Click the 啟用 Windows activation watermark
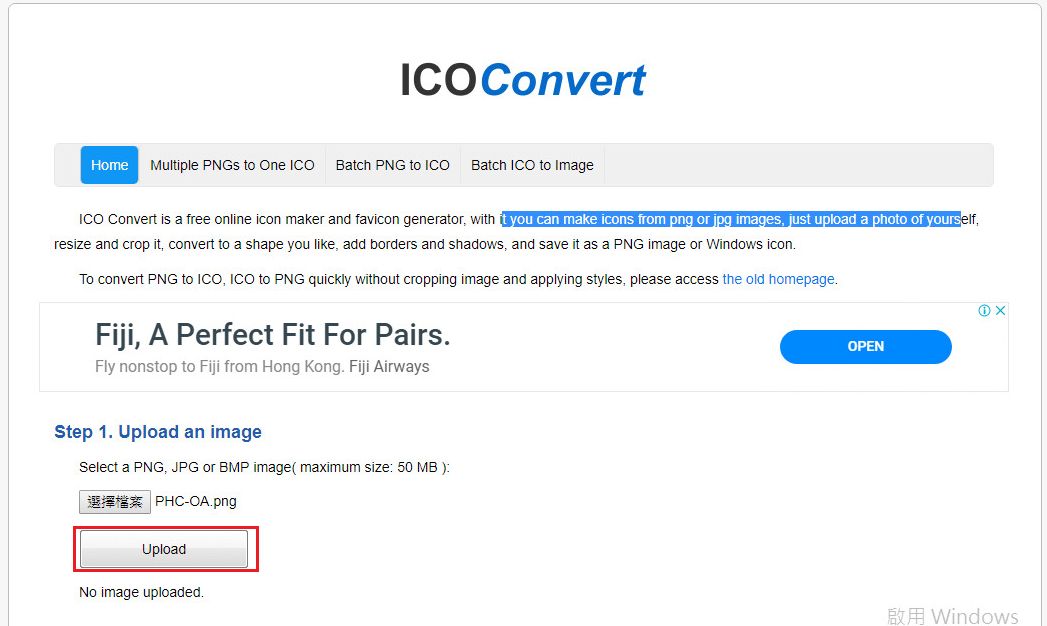 [x=952, y=616]
